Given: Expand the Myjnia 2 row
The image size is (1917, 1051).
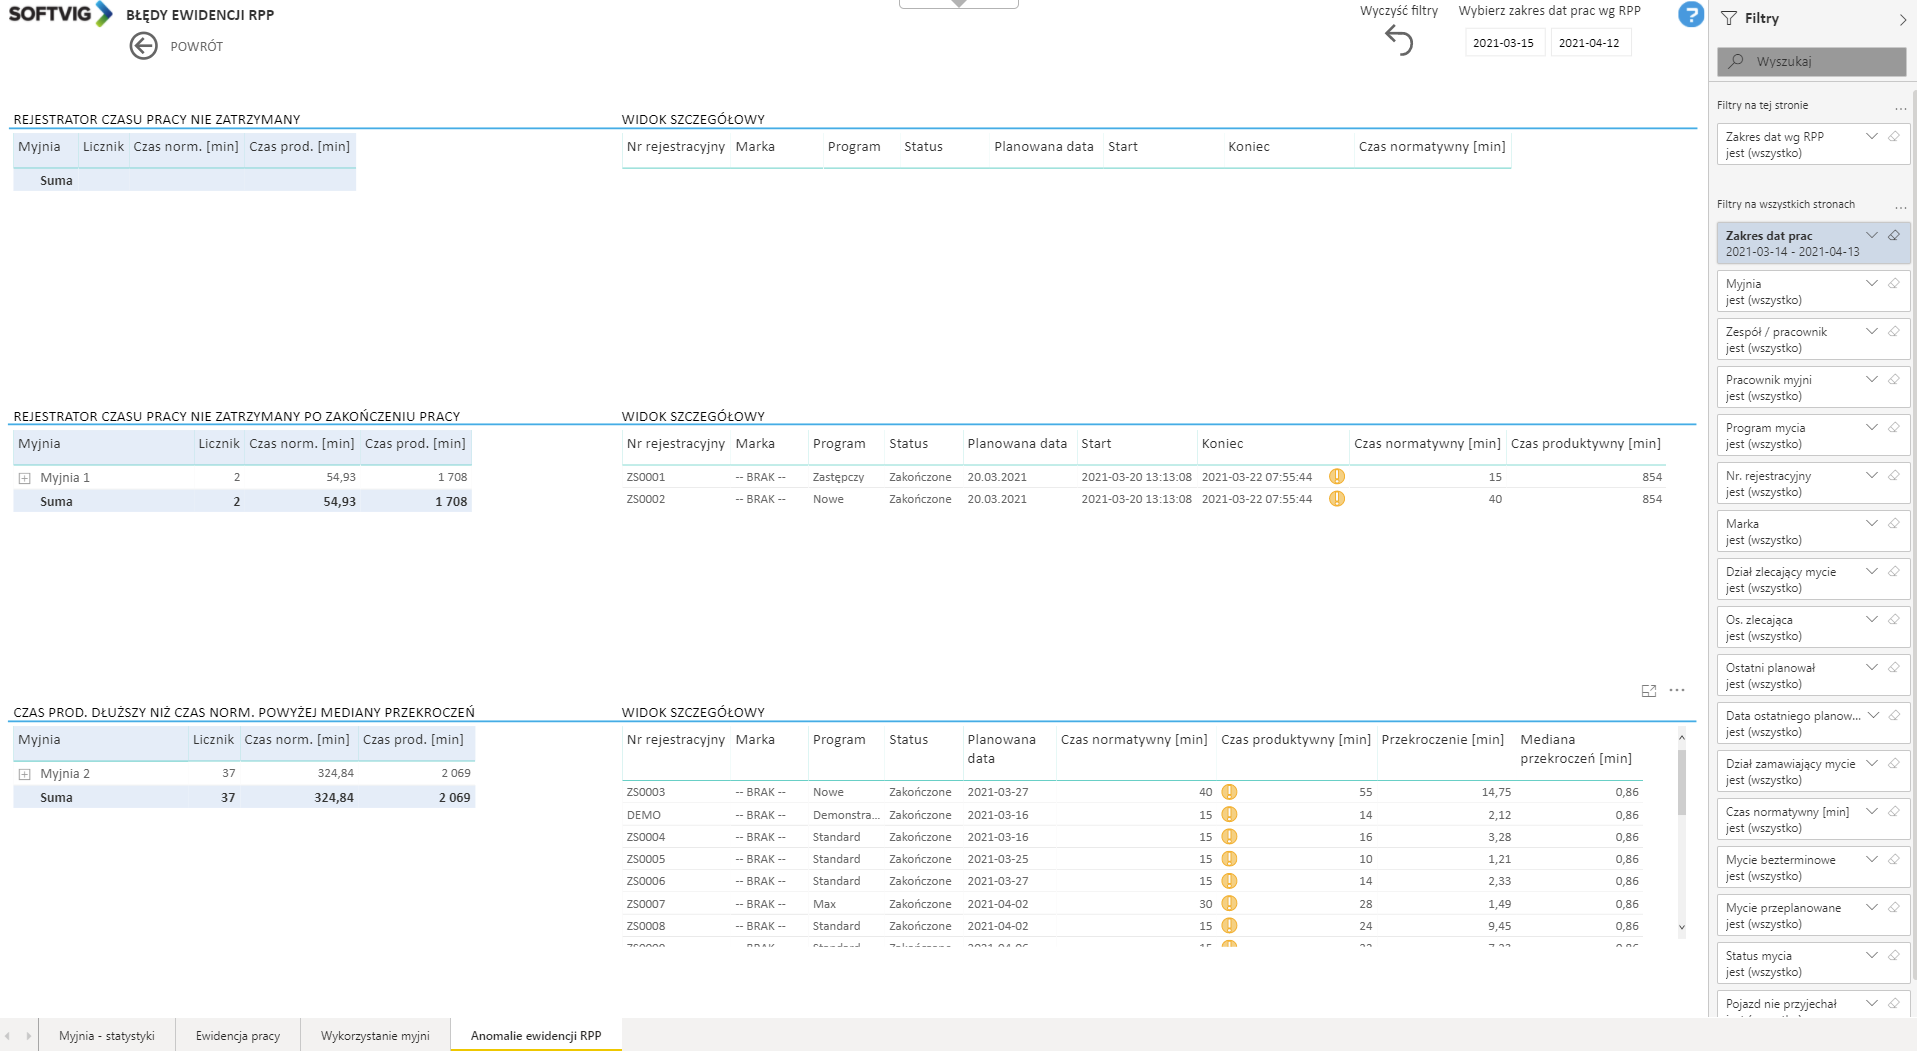Looking at the screenshot, I should point(25,774).
